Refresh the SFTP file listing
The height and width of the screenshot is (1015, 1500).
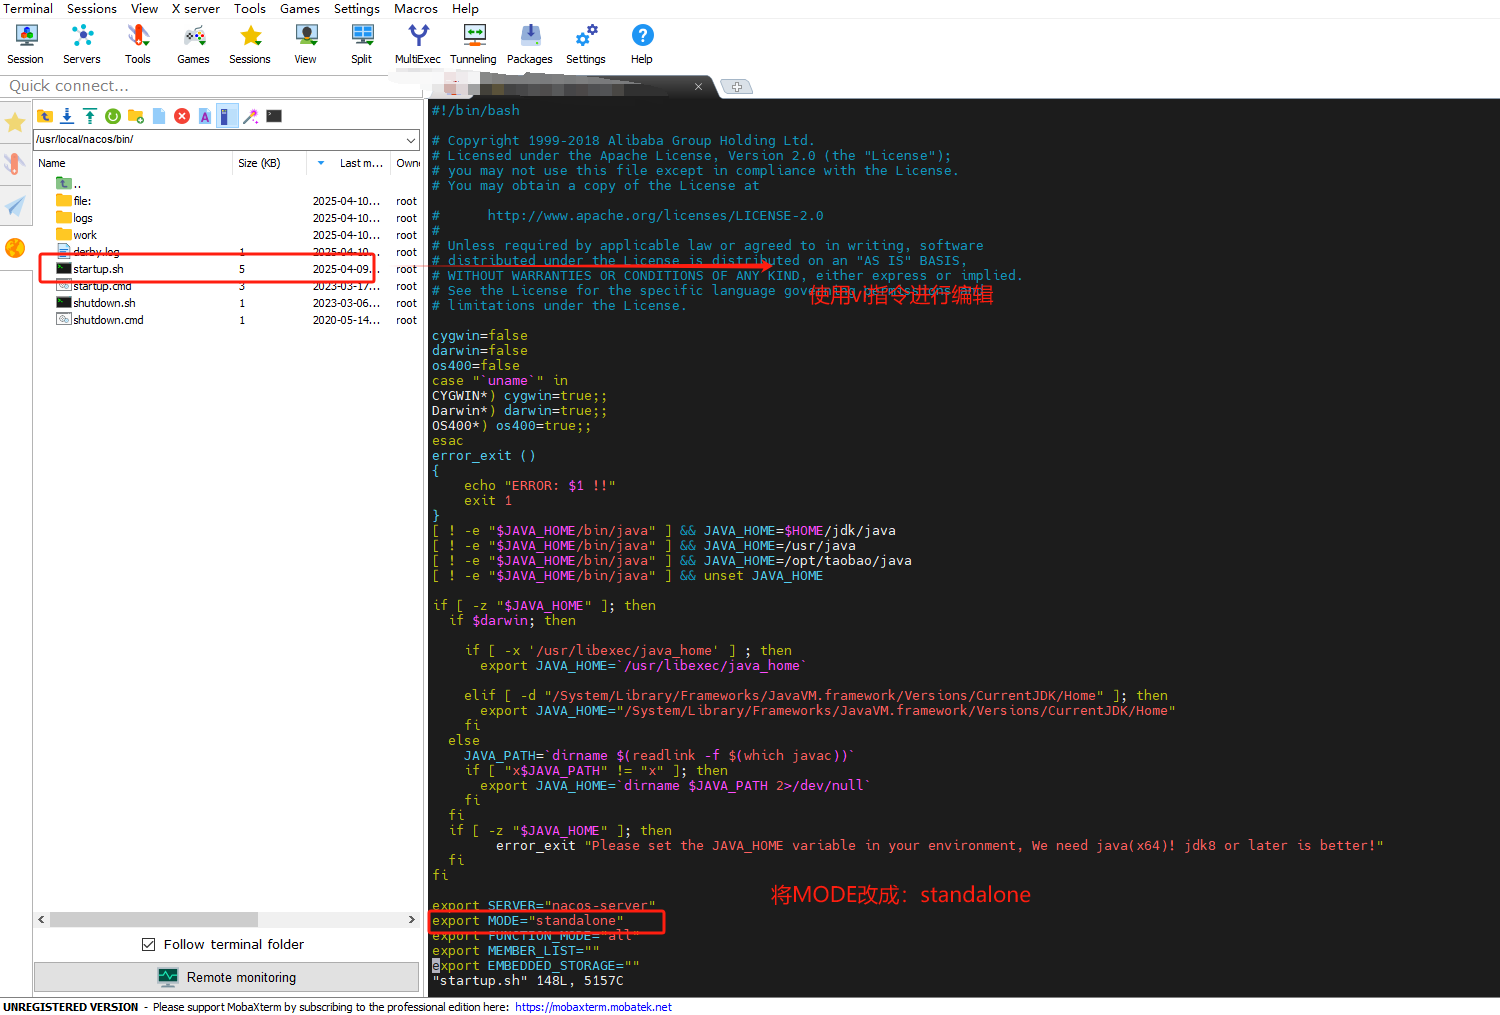click(113, 116)
